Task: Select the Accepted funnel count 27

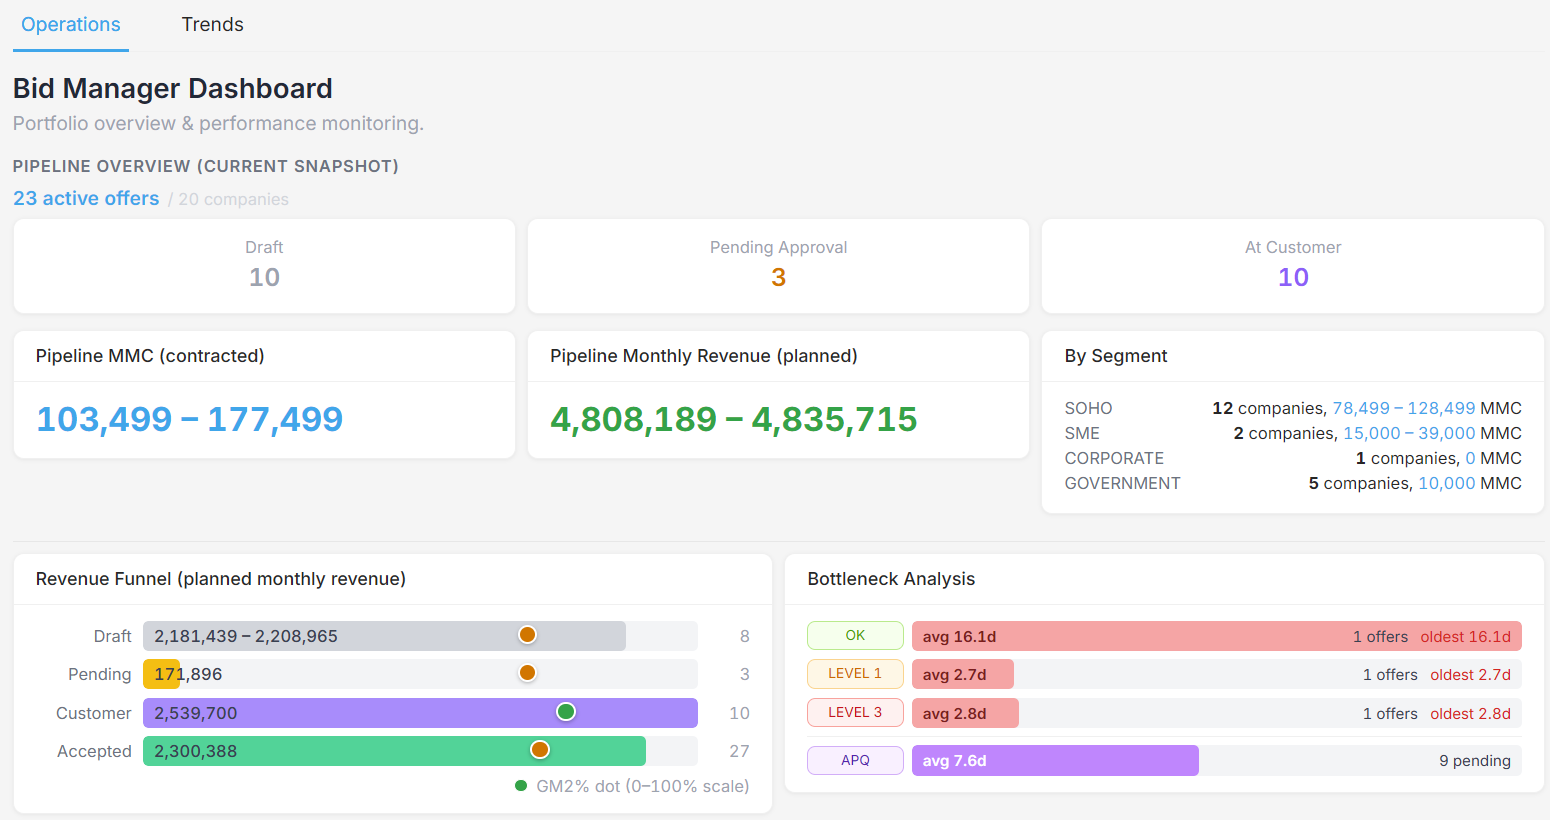Action: point(739,751)
